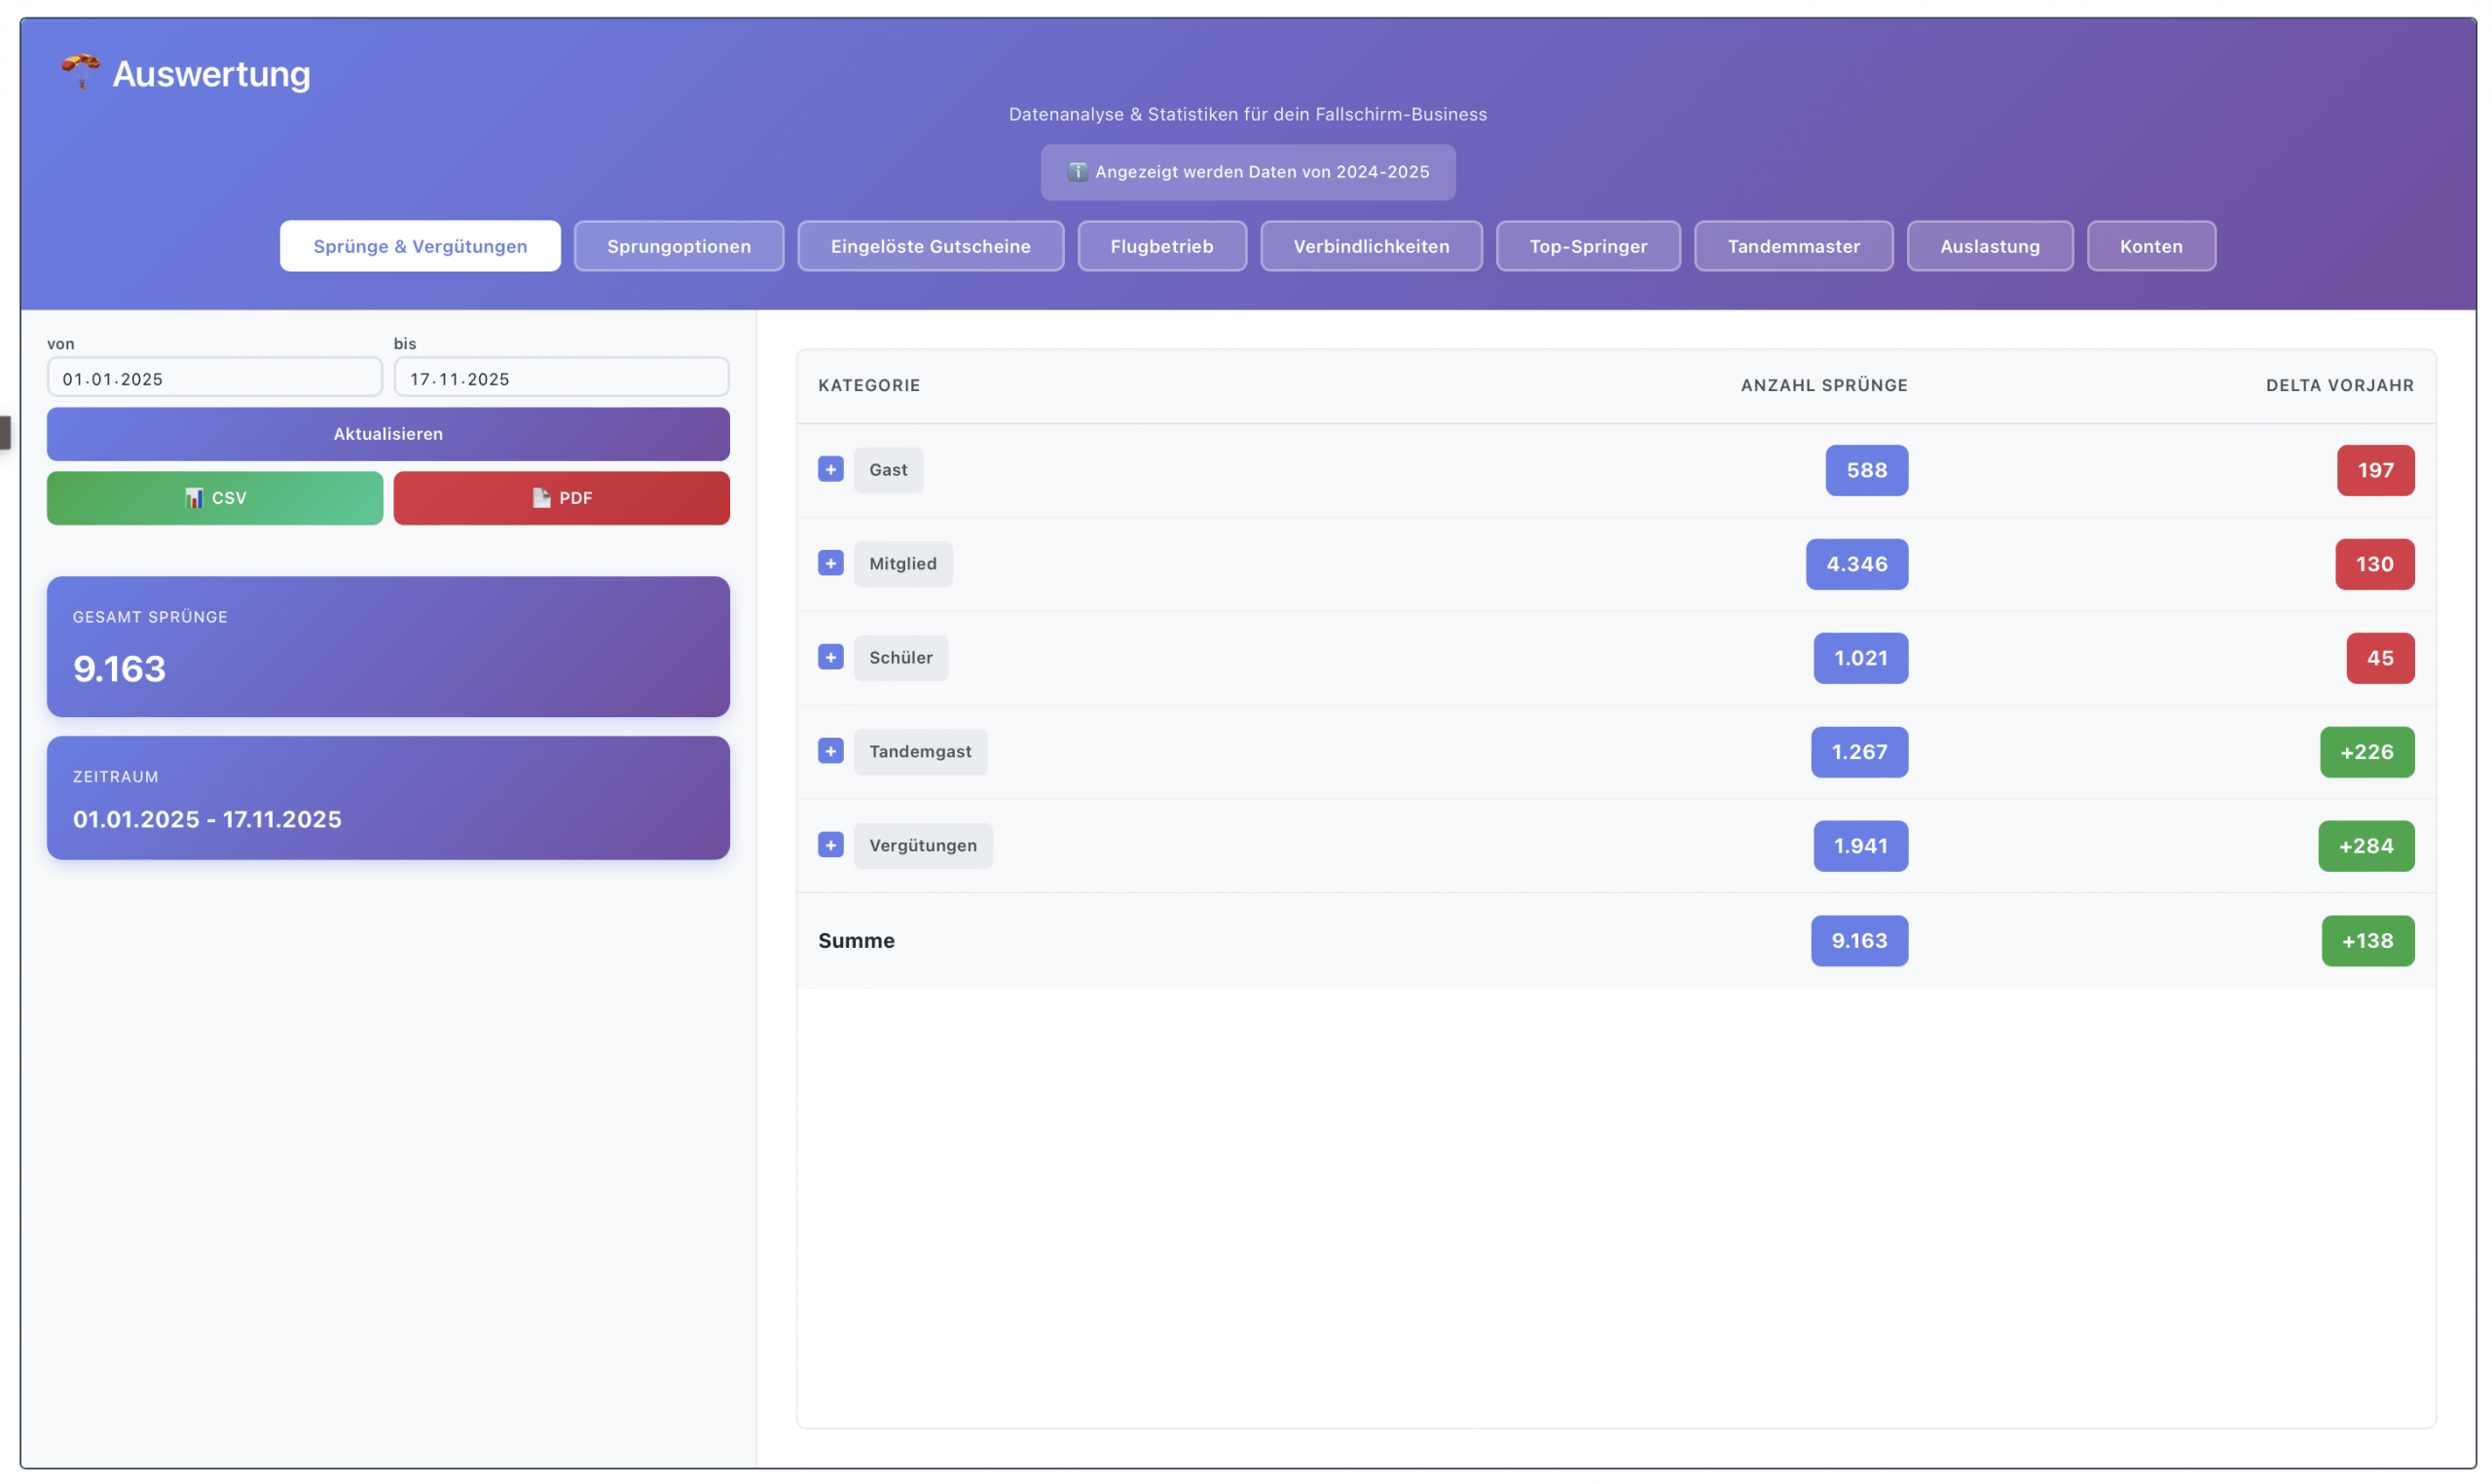Image resolution: width=2492 pixels, height=1484 pixels.
Task: Go to the Top-Springer tab
Action: point(1587,246)
